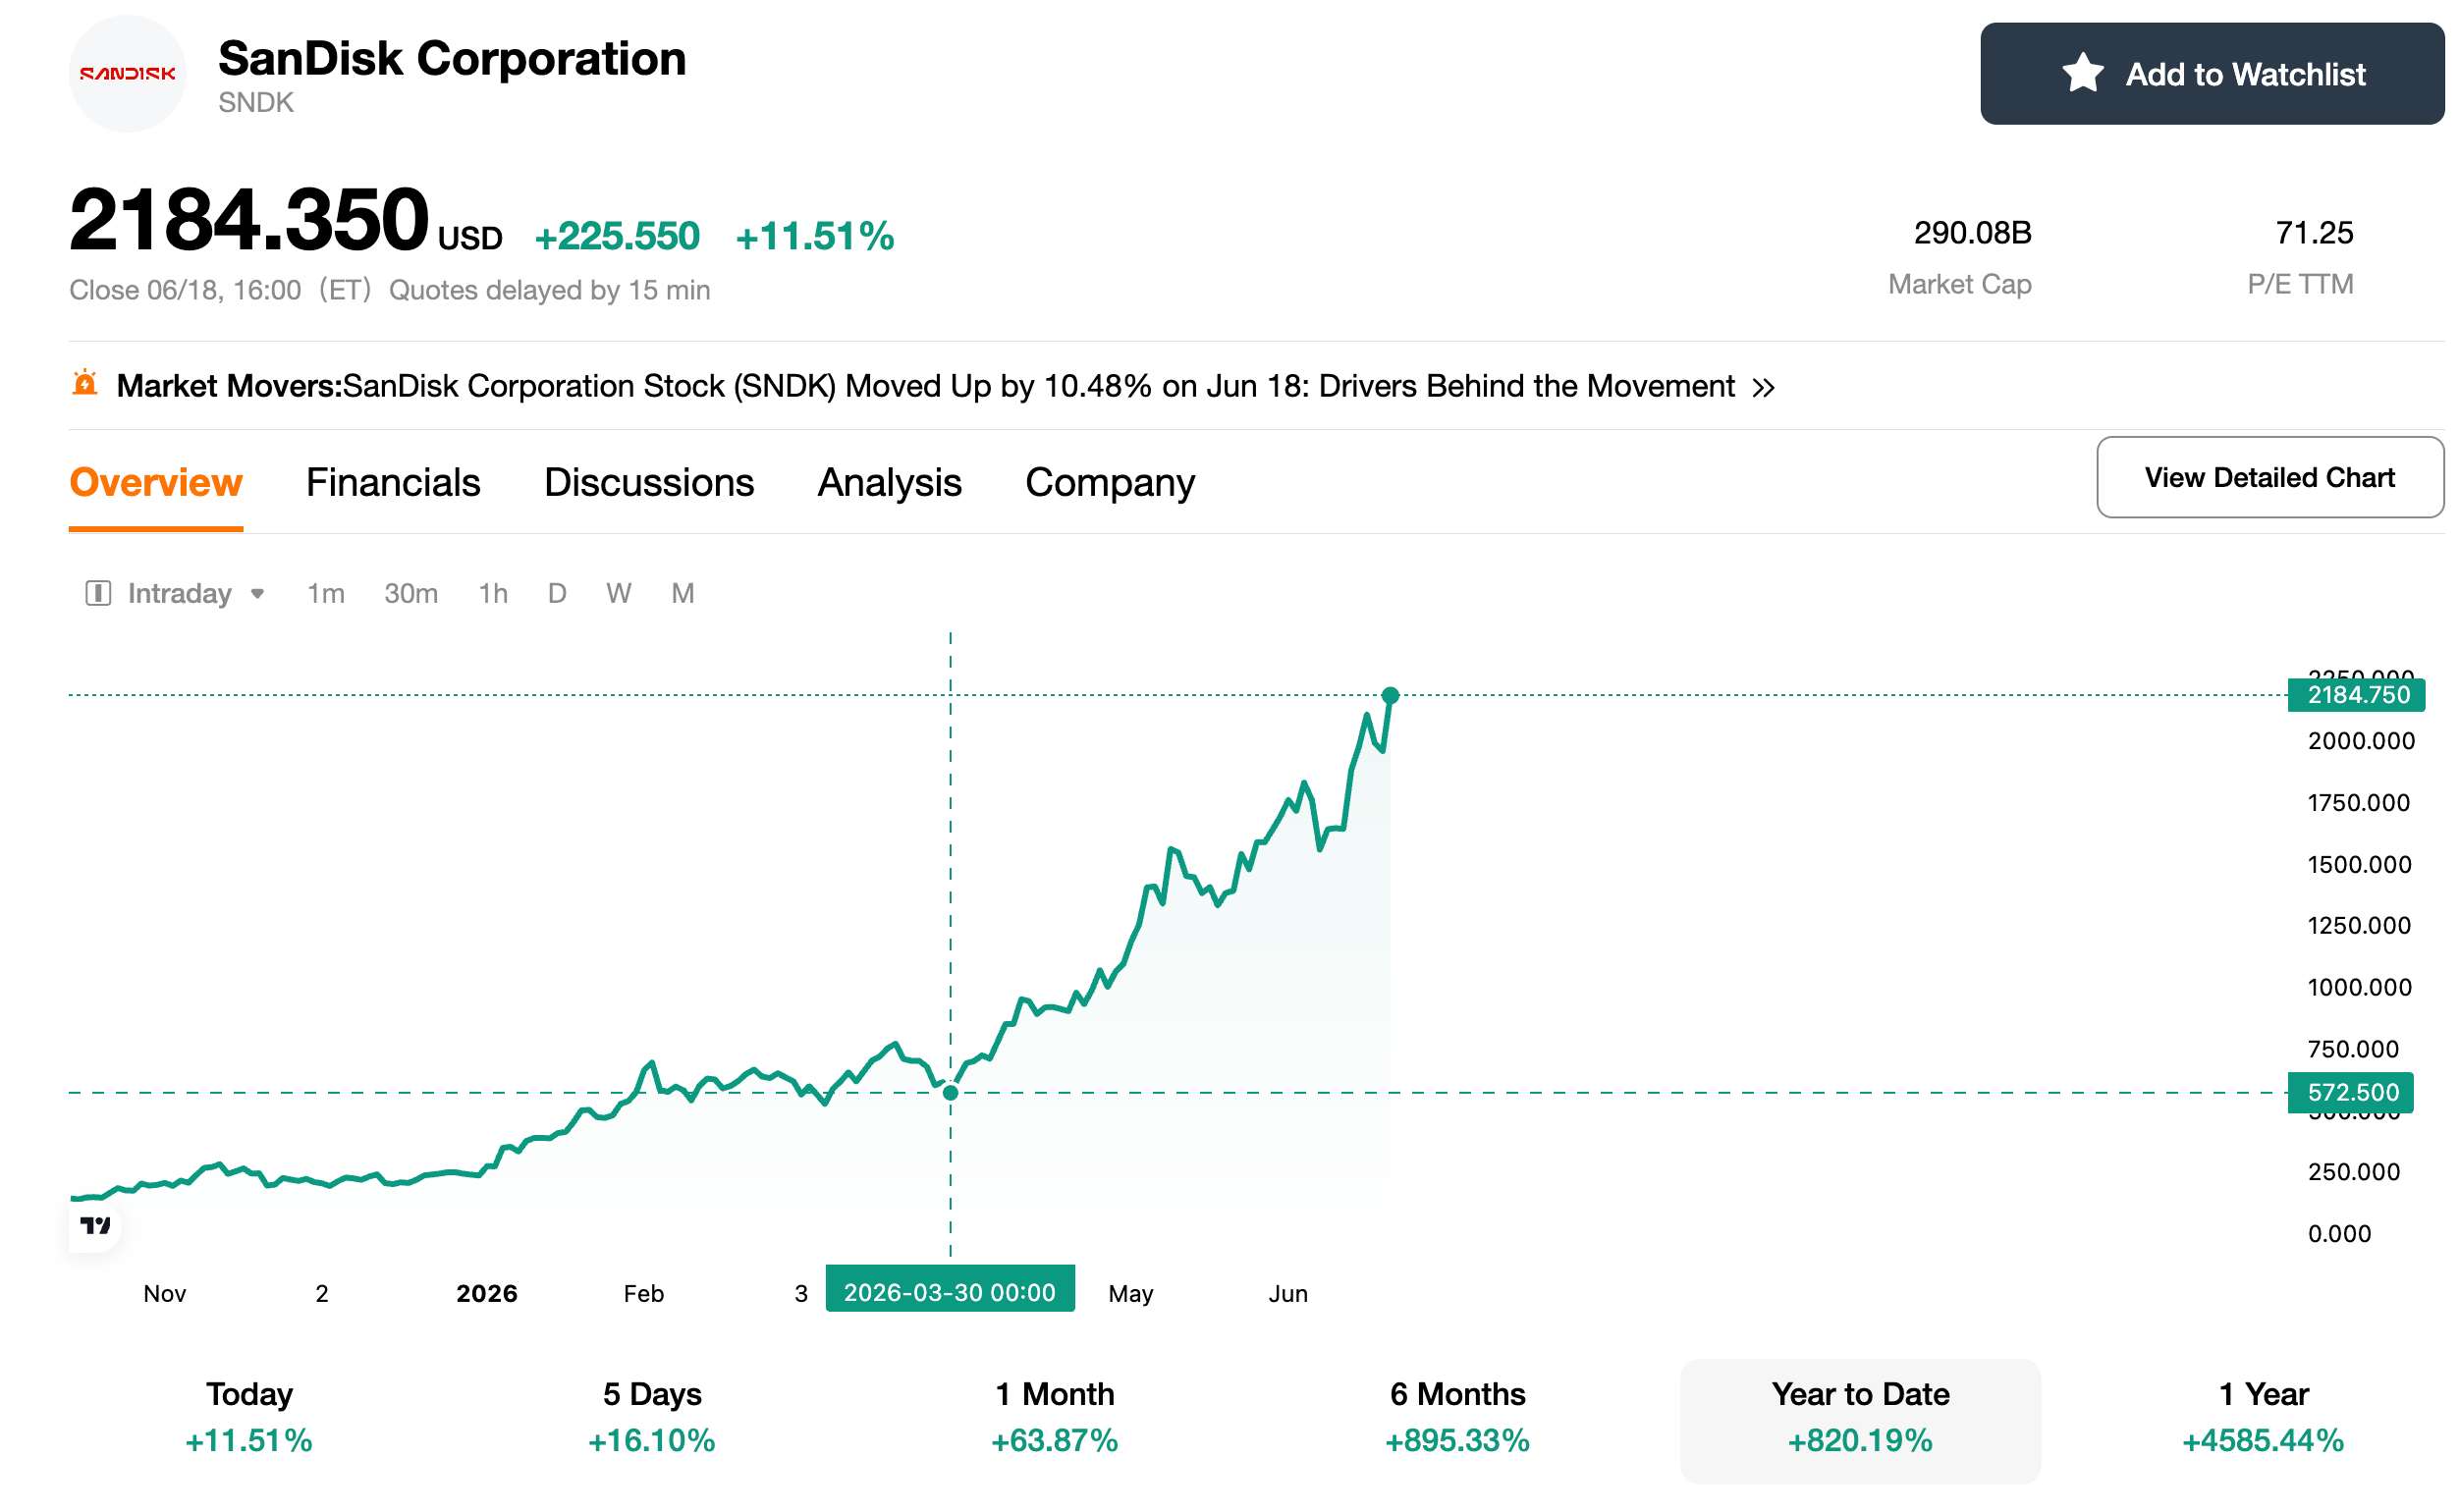The height and width of the screenshot is (1512, 2459).
Task: Click the Feb label on the time axis
Action: tap(644, 1293)
